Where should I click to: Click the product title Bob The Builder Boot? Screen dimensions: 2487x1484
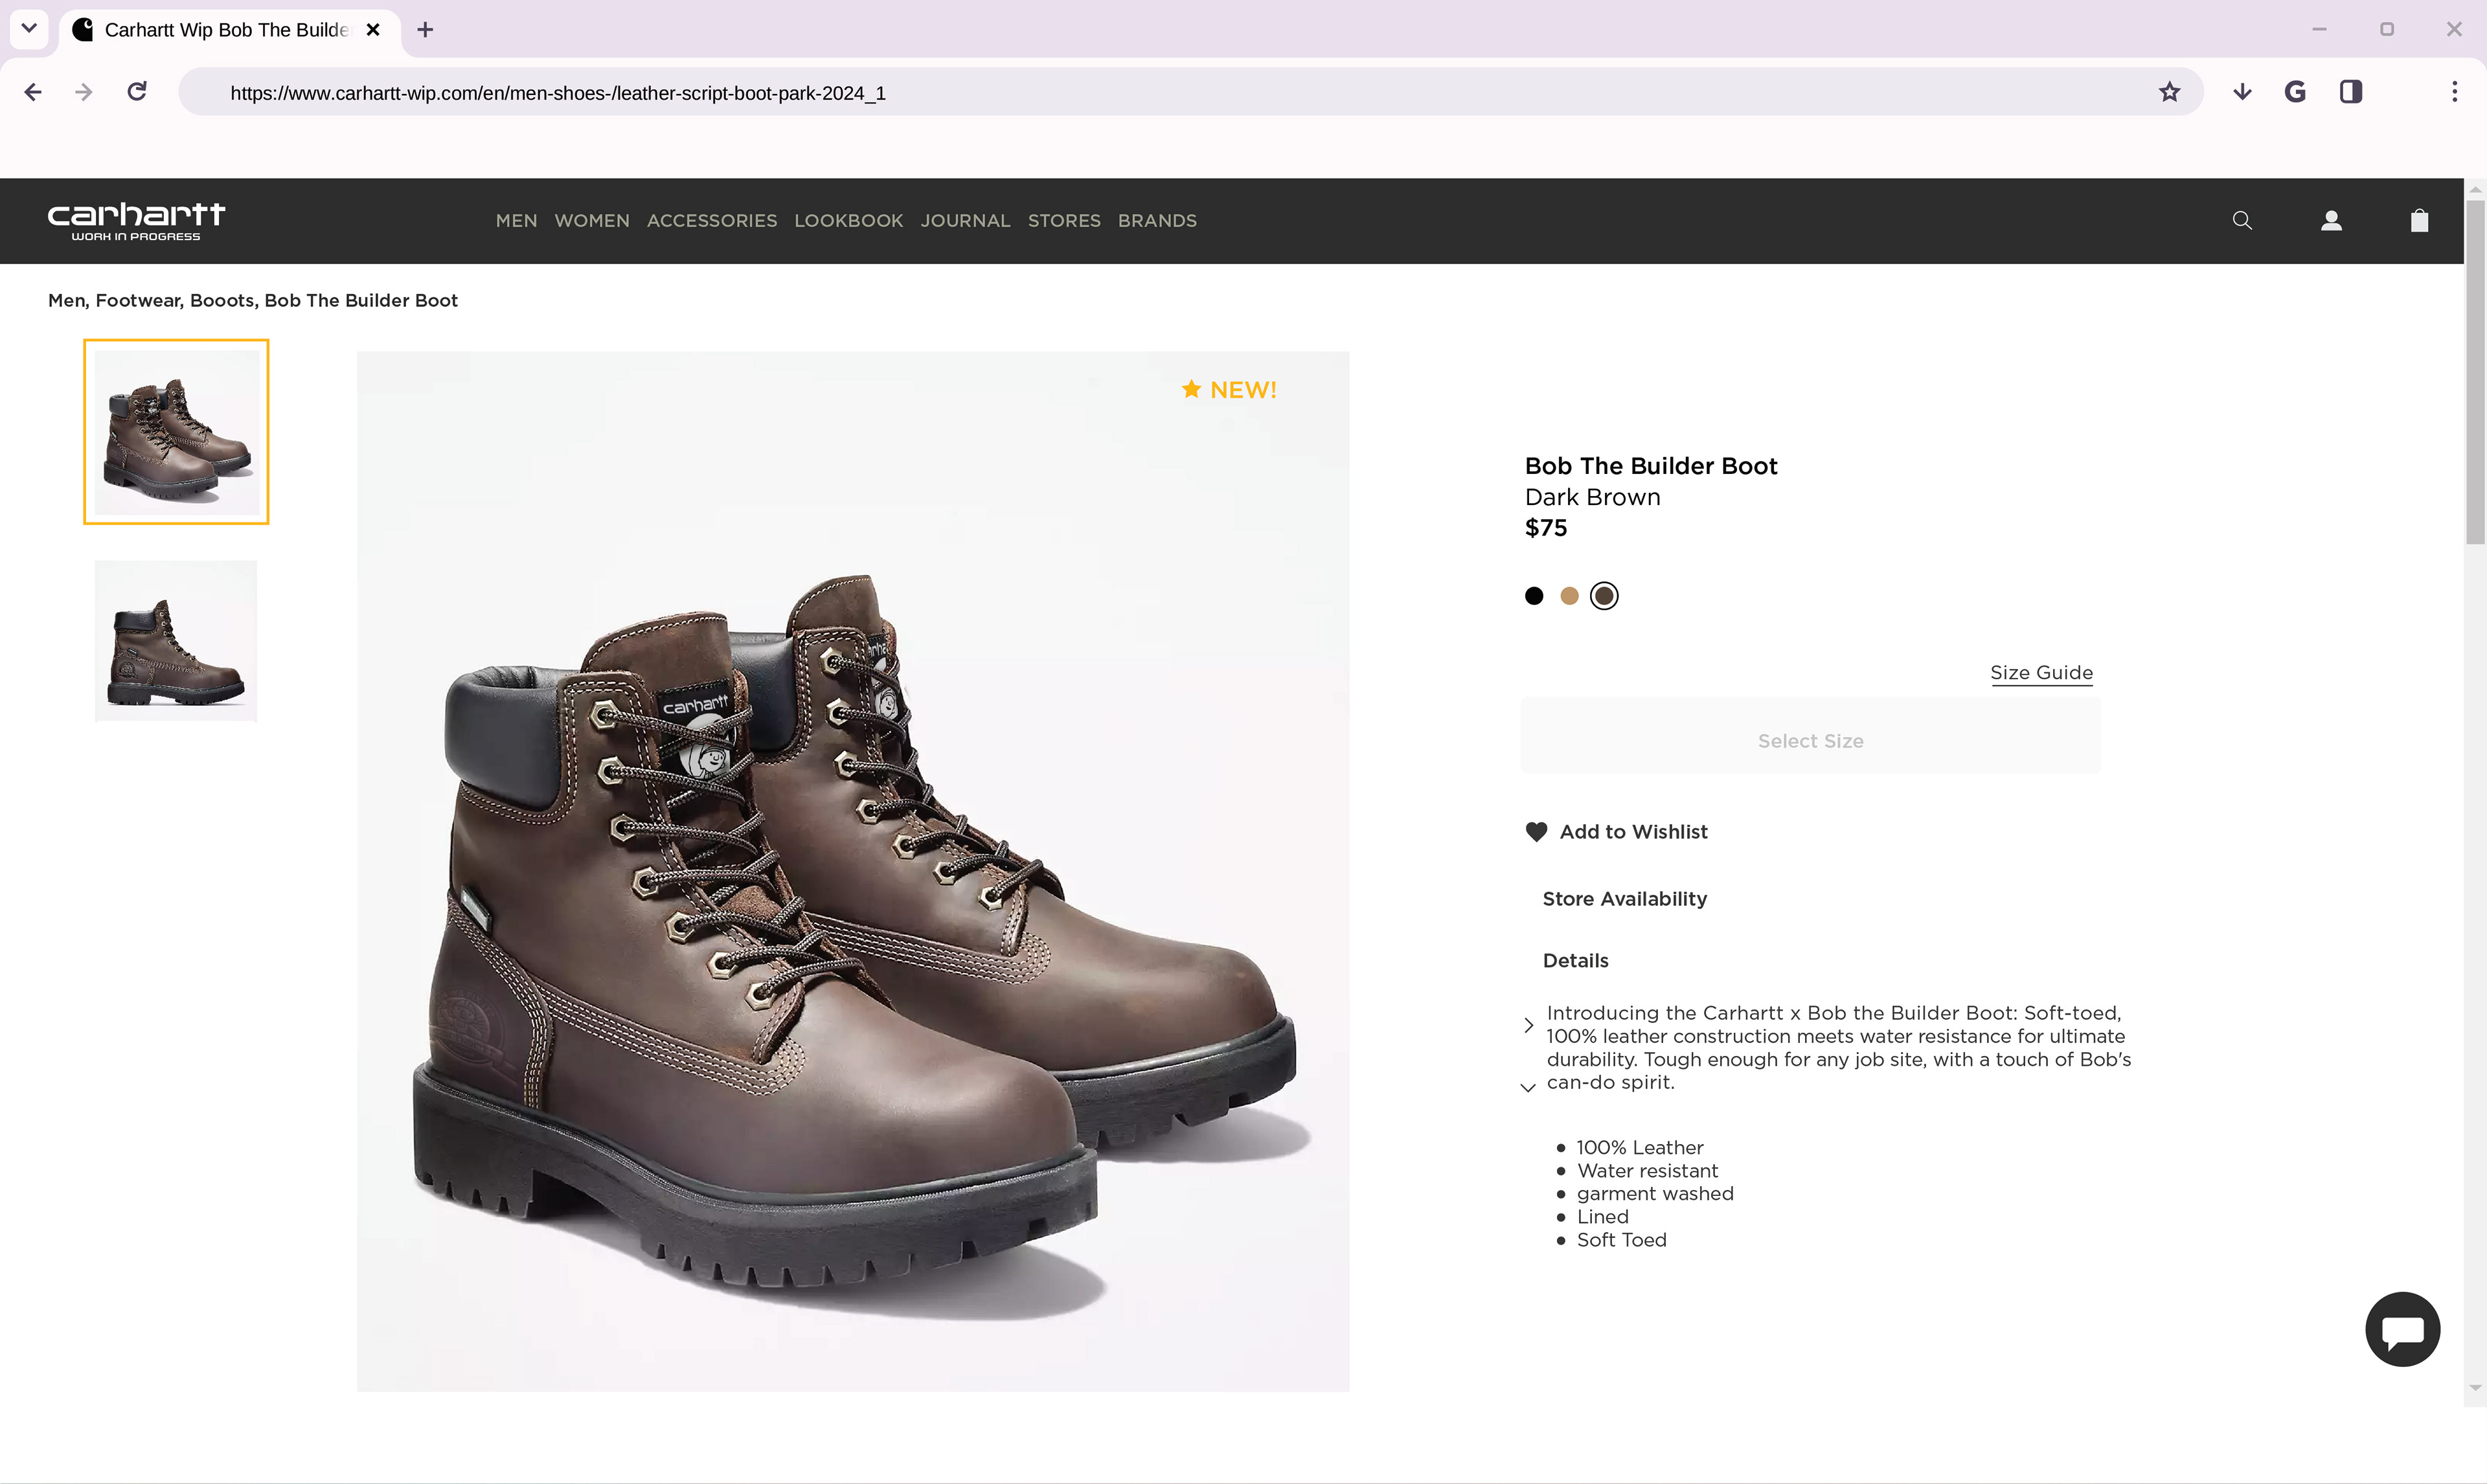click(1651, 466)
